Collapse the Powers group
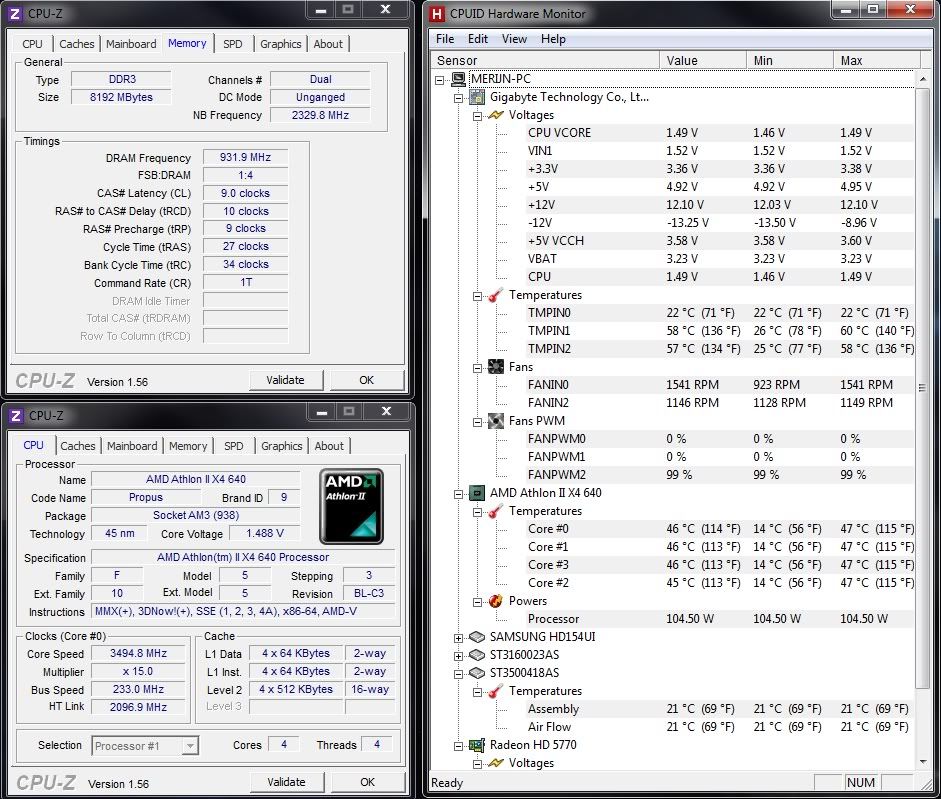The width and height of the screenshot is (941, 799). [x=477, y=602]
